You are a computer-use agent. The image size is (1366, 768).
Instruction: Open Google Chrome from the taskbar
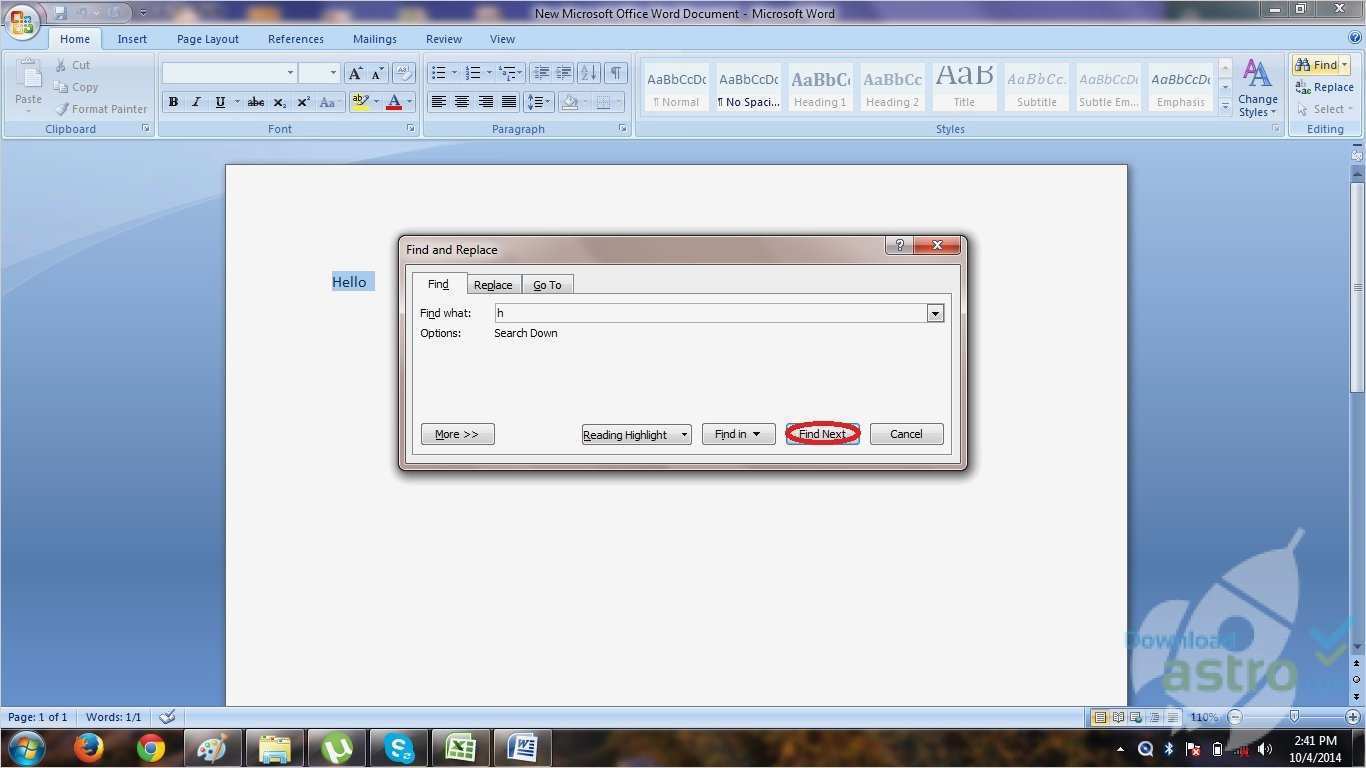(151, 747)
